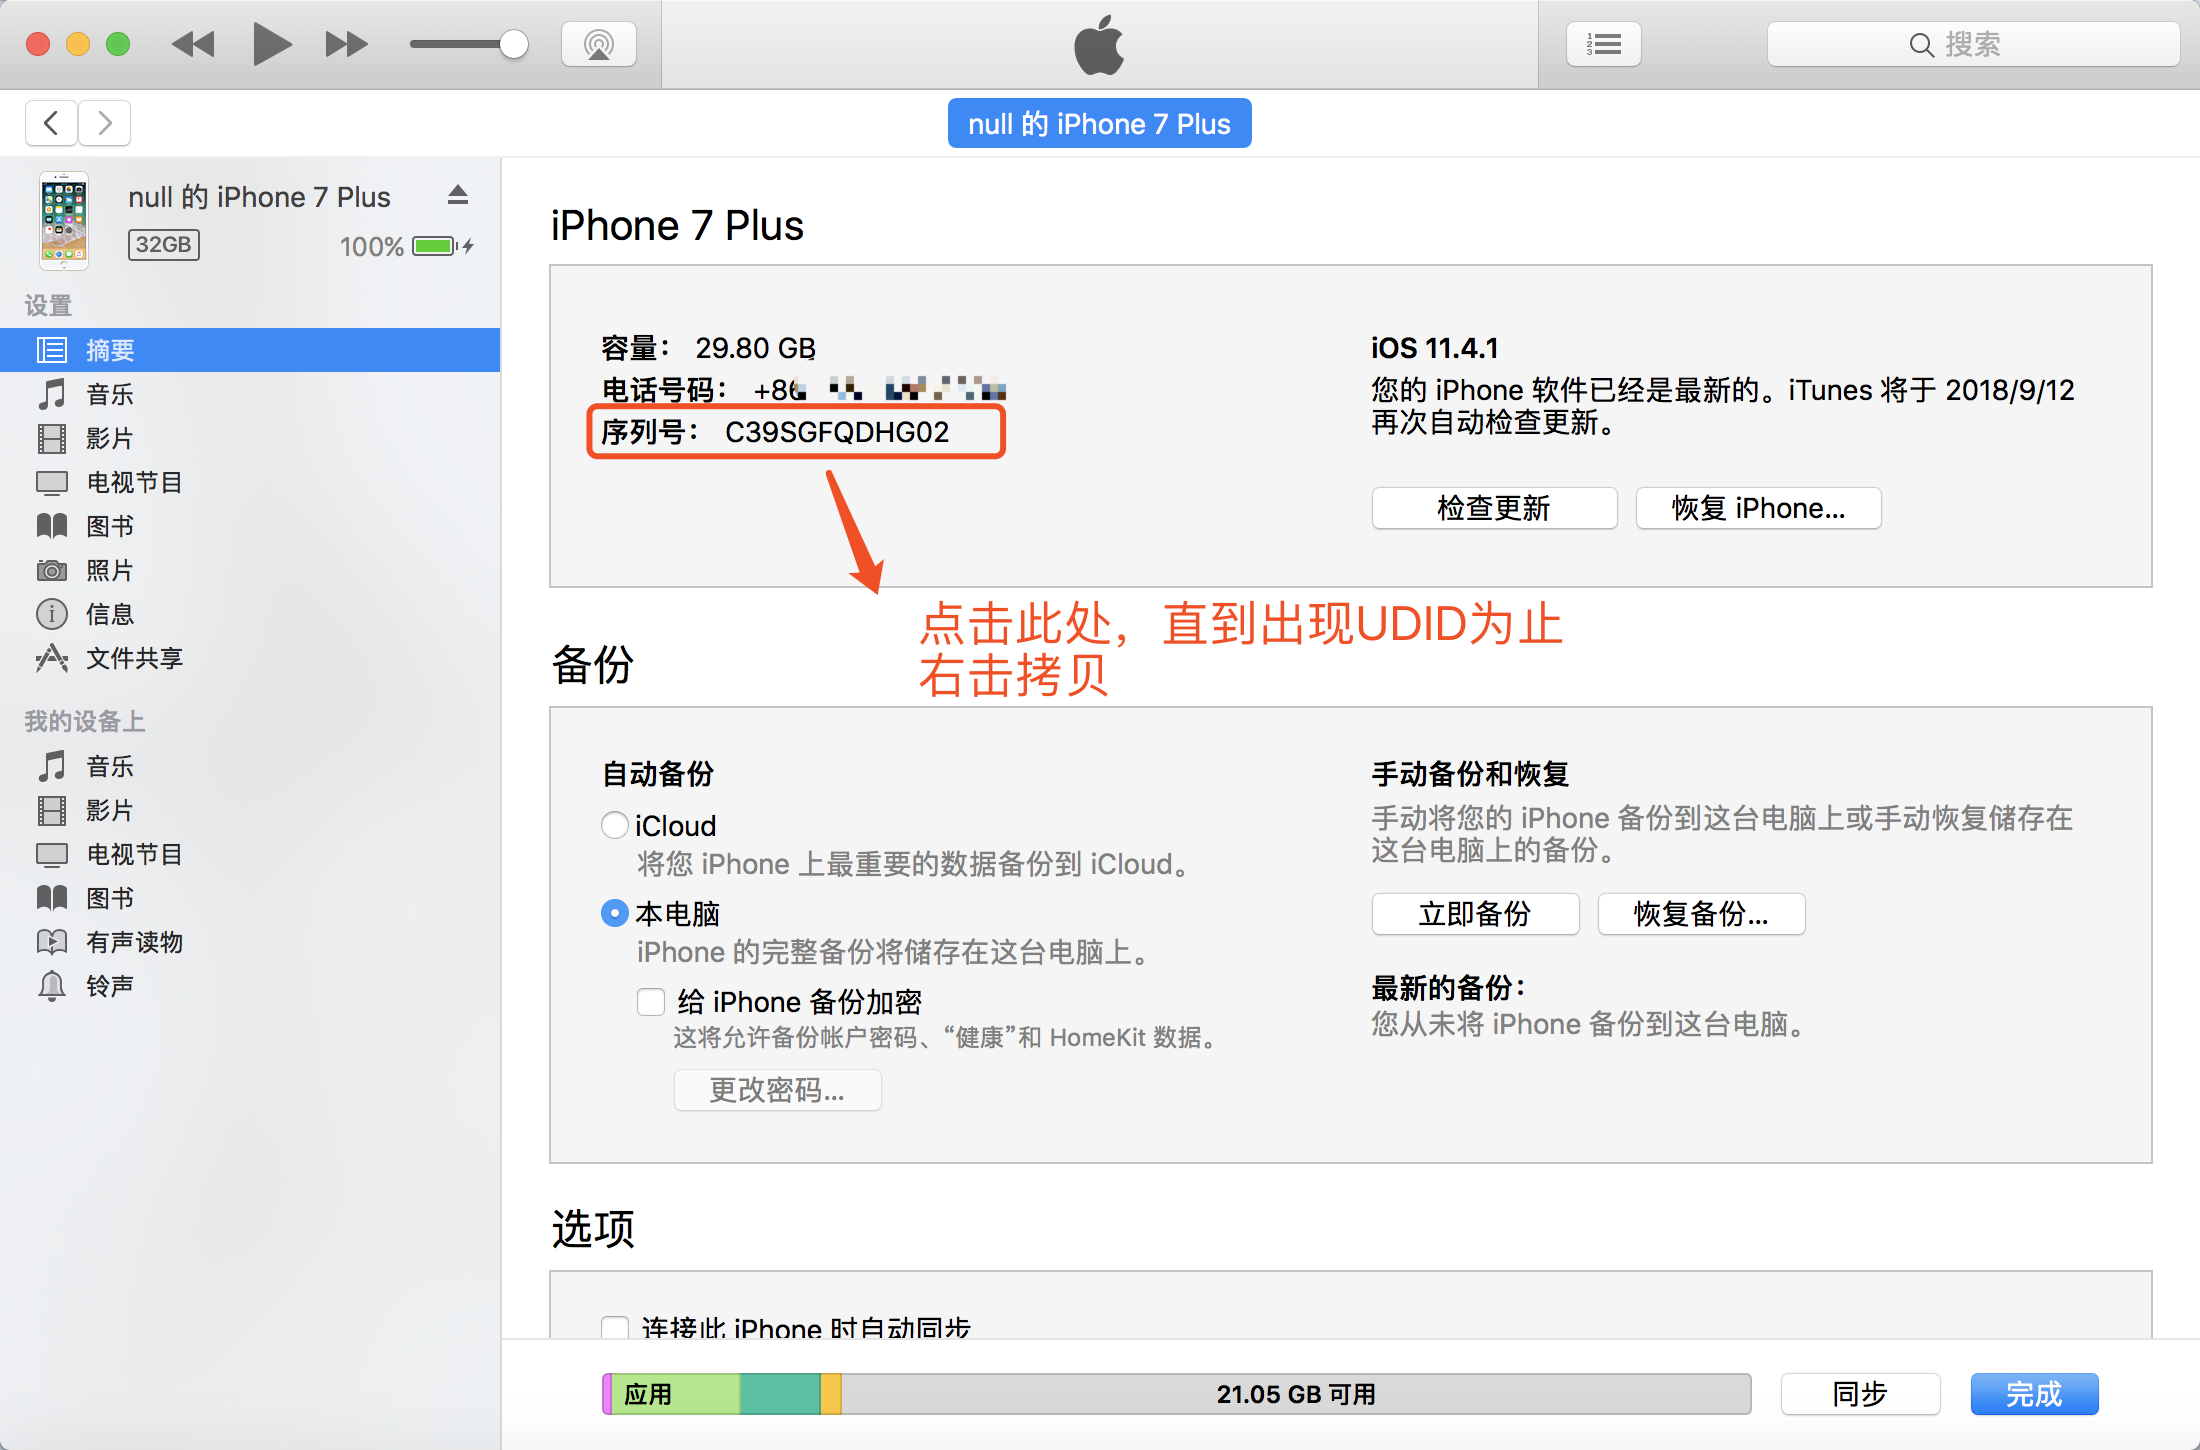
Task: Enable 给 iPhone 备份加密 checkbox
Action: (651, 1001)
